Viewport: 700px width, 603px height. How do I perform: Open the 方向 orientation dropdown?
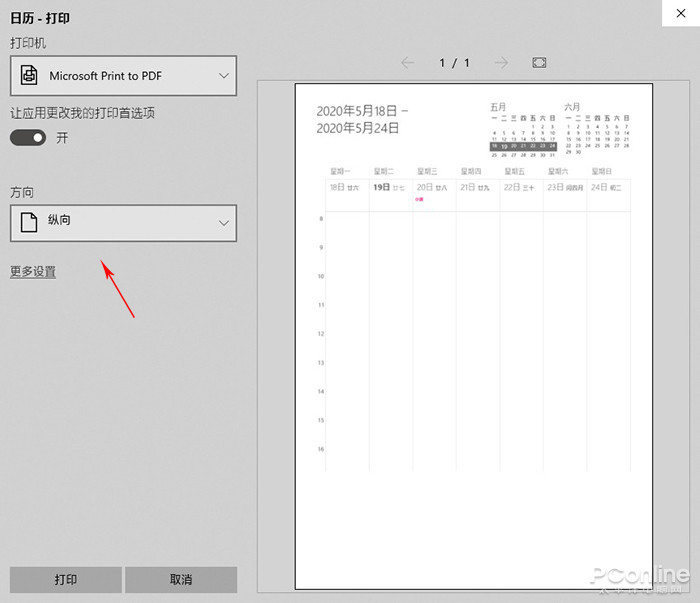123,223
